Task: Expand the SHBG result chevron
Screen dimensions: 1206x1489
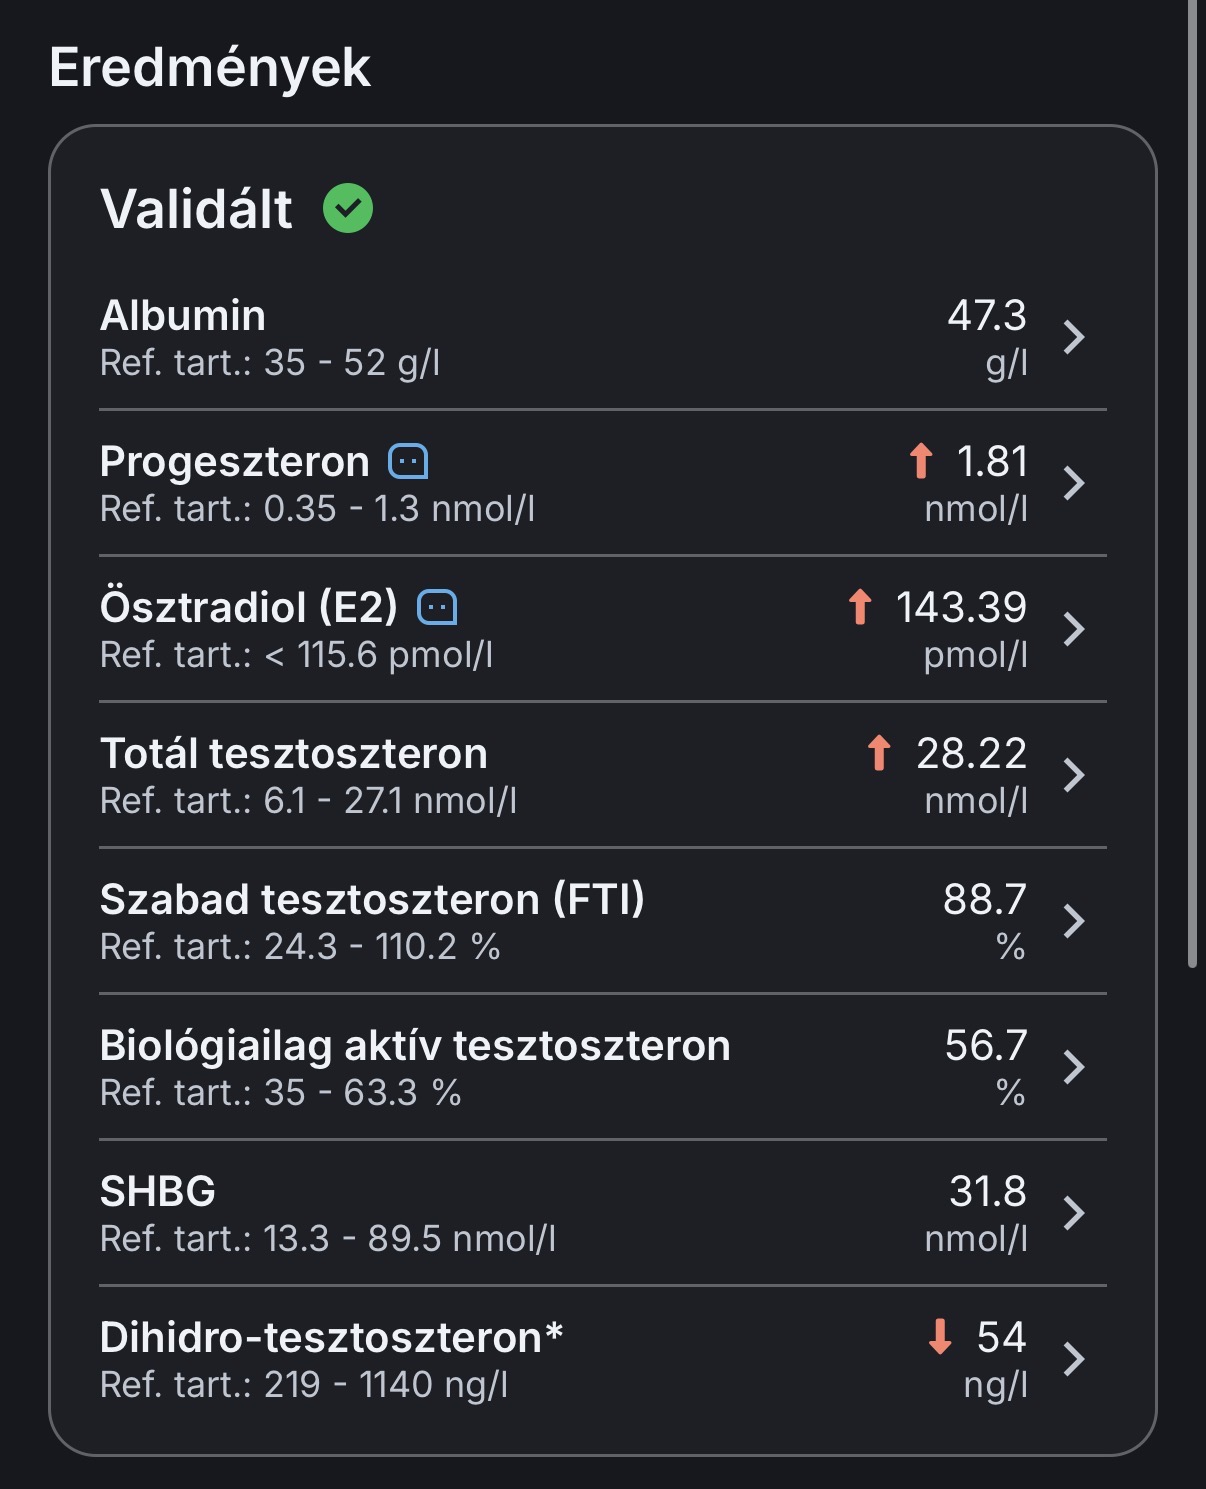Action: click(x=1074, y=1213)
